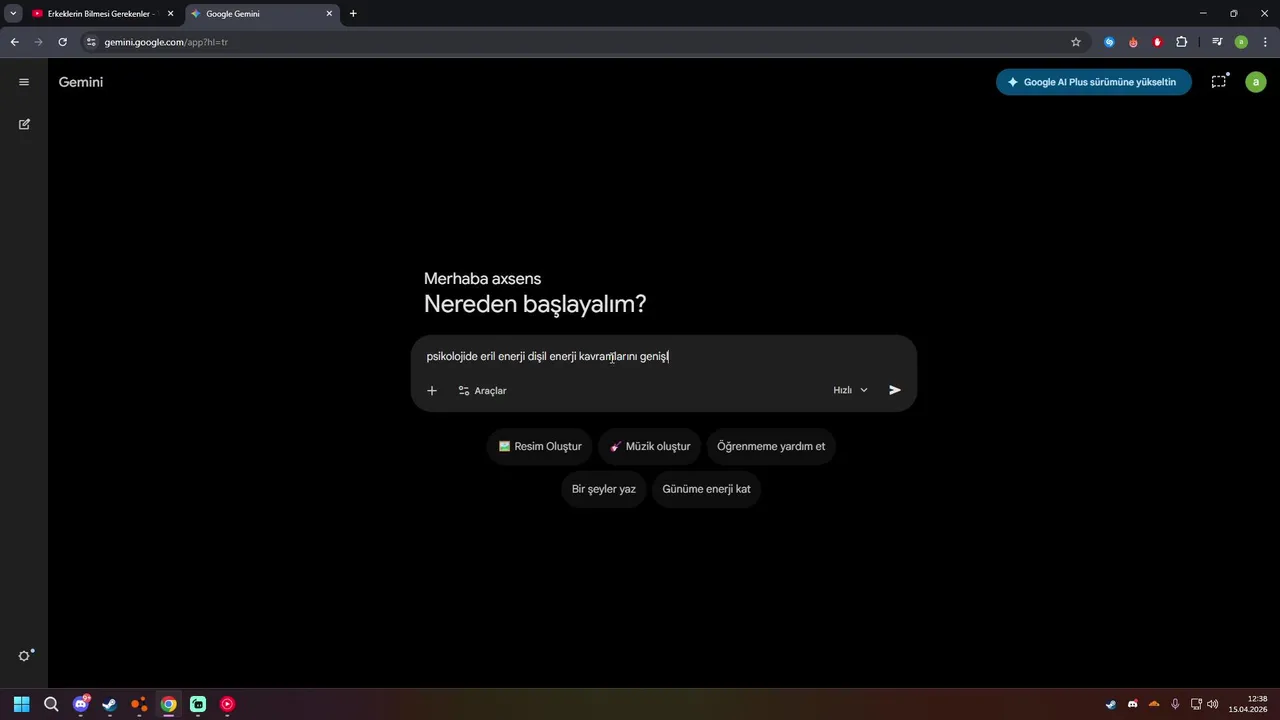The width and height of the screenshot is (1280, 720).
Task: Open the orange flame face extension
Action: pos(1133,42)
